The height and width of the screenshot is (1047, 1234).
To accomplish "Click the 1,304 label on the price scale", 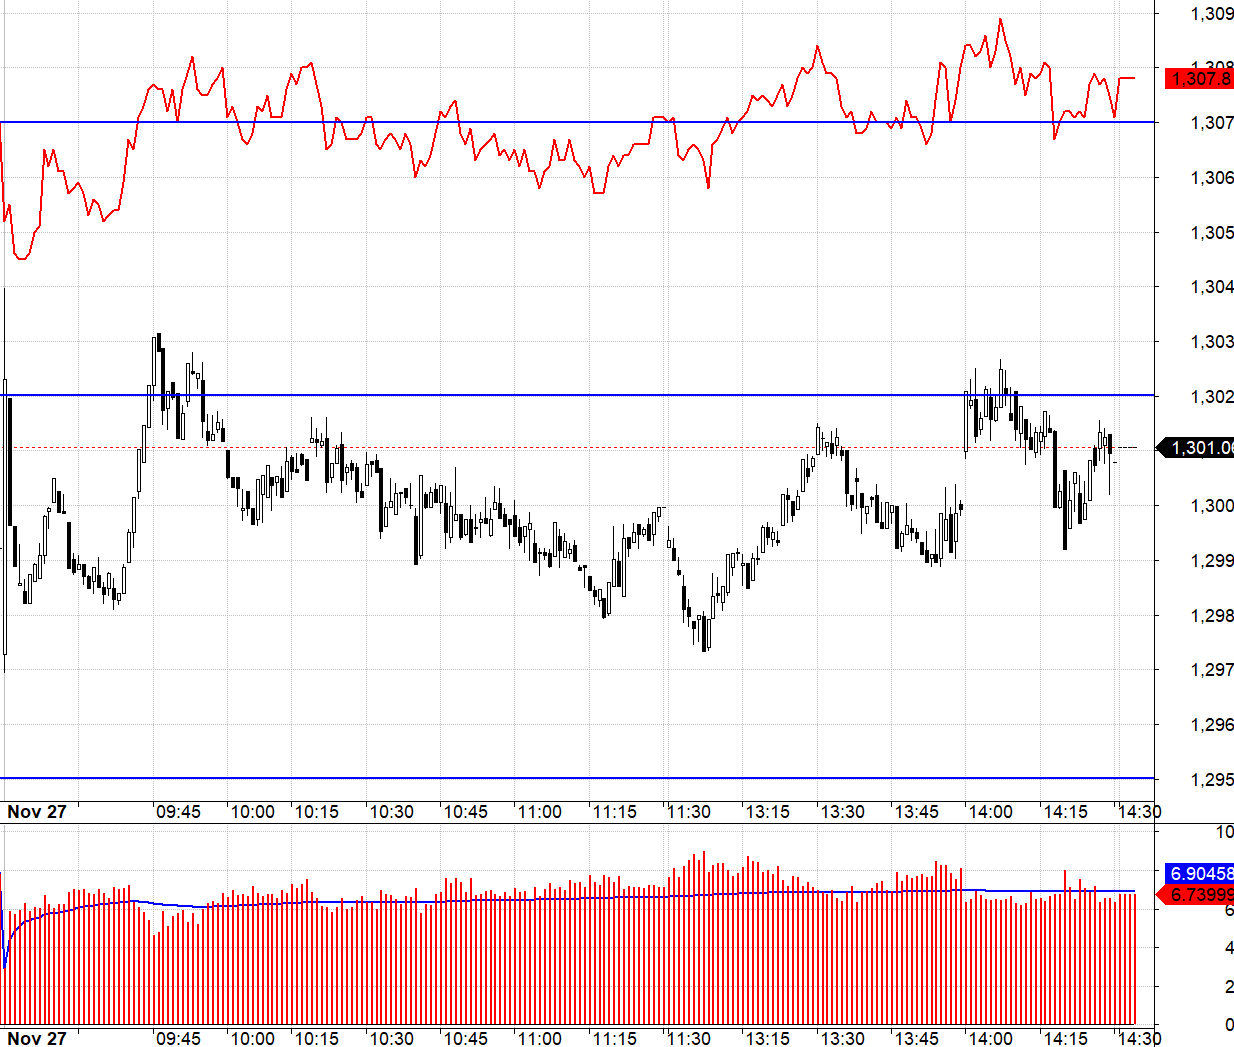I will click(1211, 287).
